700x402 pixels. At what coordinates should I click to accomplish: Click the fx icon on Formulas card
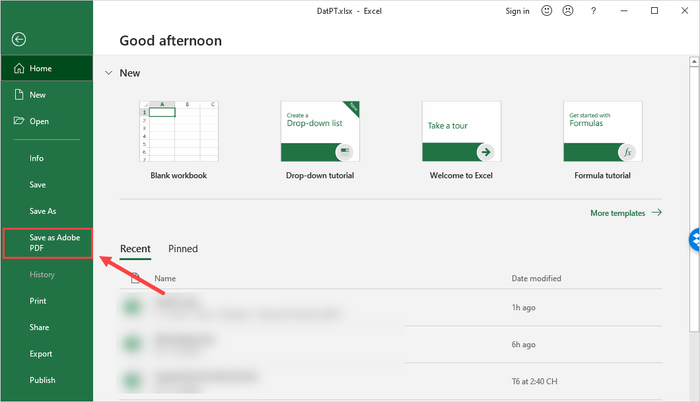627,152
